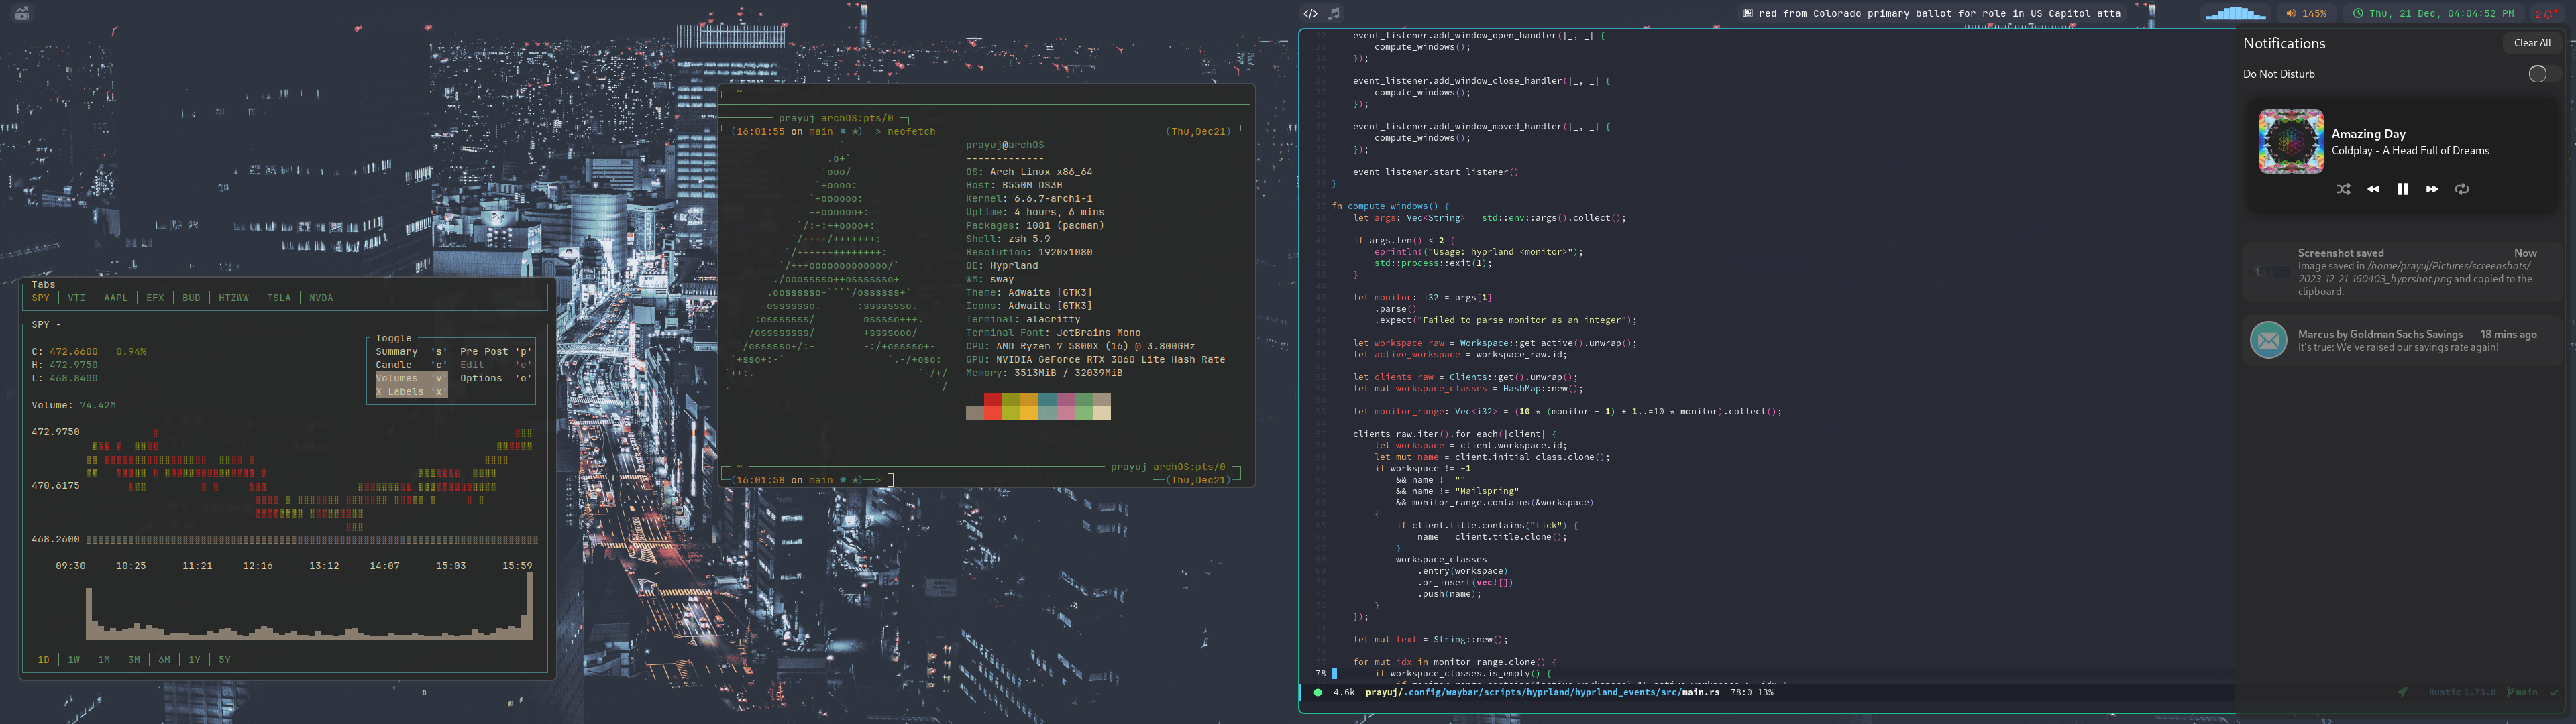Viewport: 2576px width, 724px height.
Task: Pause the Amazing Day song
Action: pos(2402,189)
